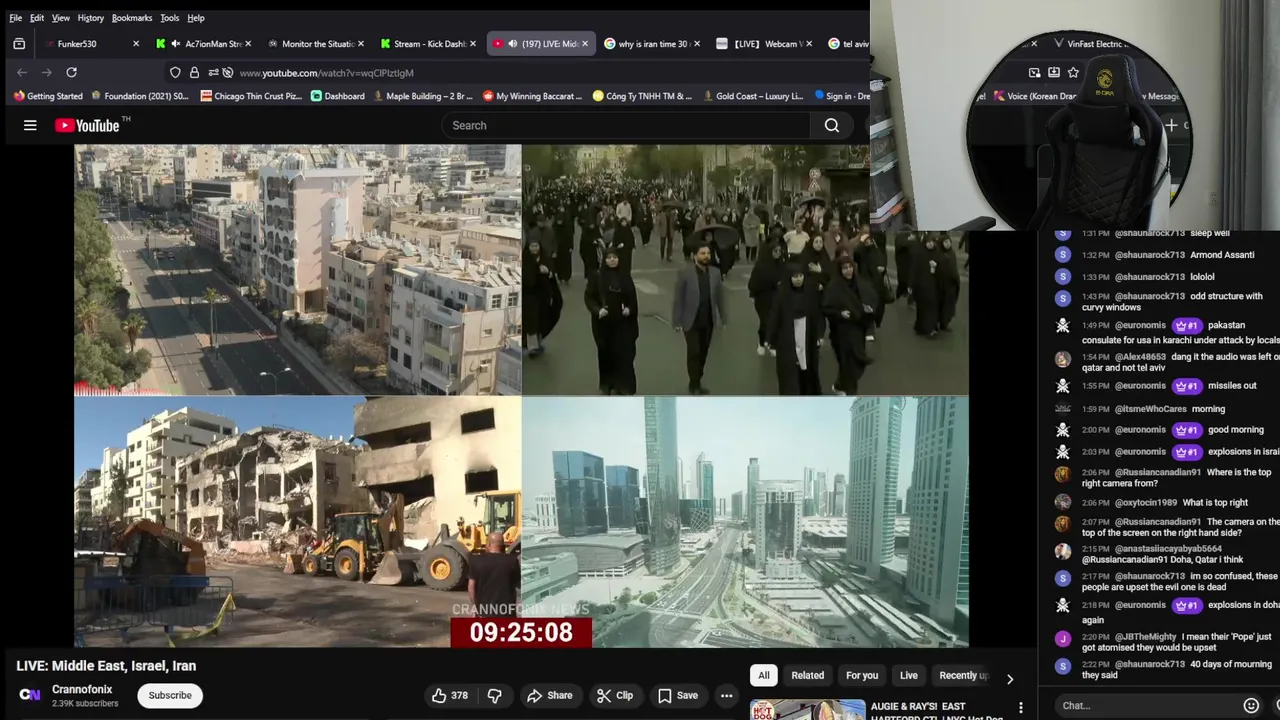Open options menu for Augie & Ray's video
Image resolution: width=1280 pixels, height=720 pixels.
(x=1021, y=708)
